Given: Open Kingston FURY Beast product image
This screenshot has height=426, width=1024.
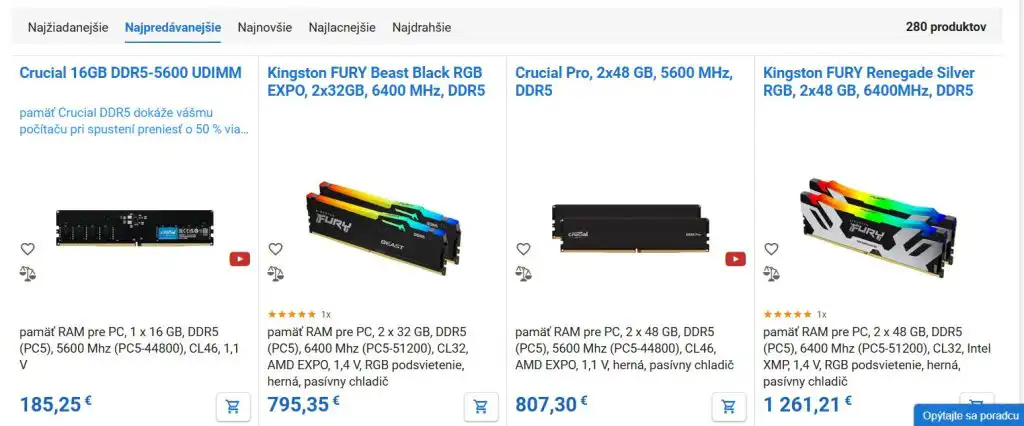Looking at the screenshot, I should coord(383,229).
